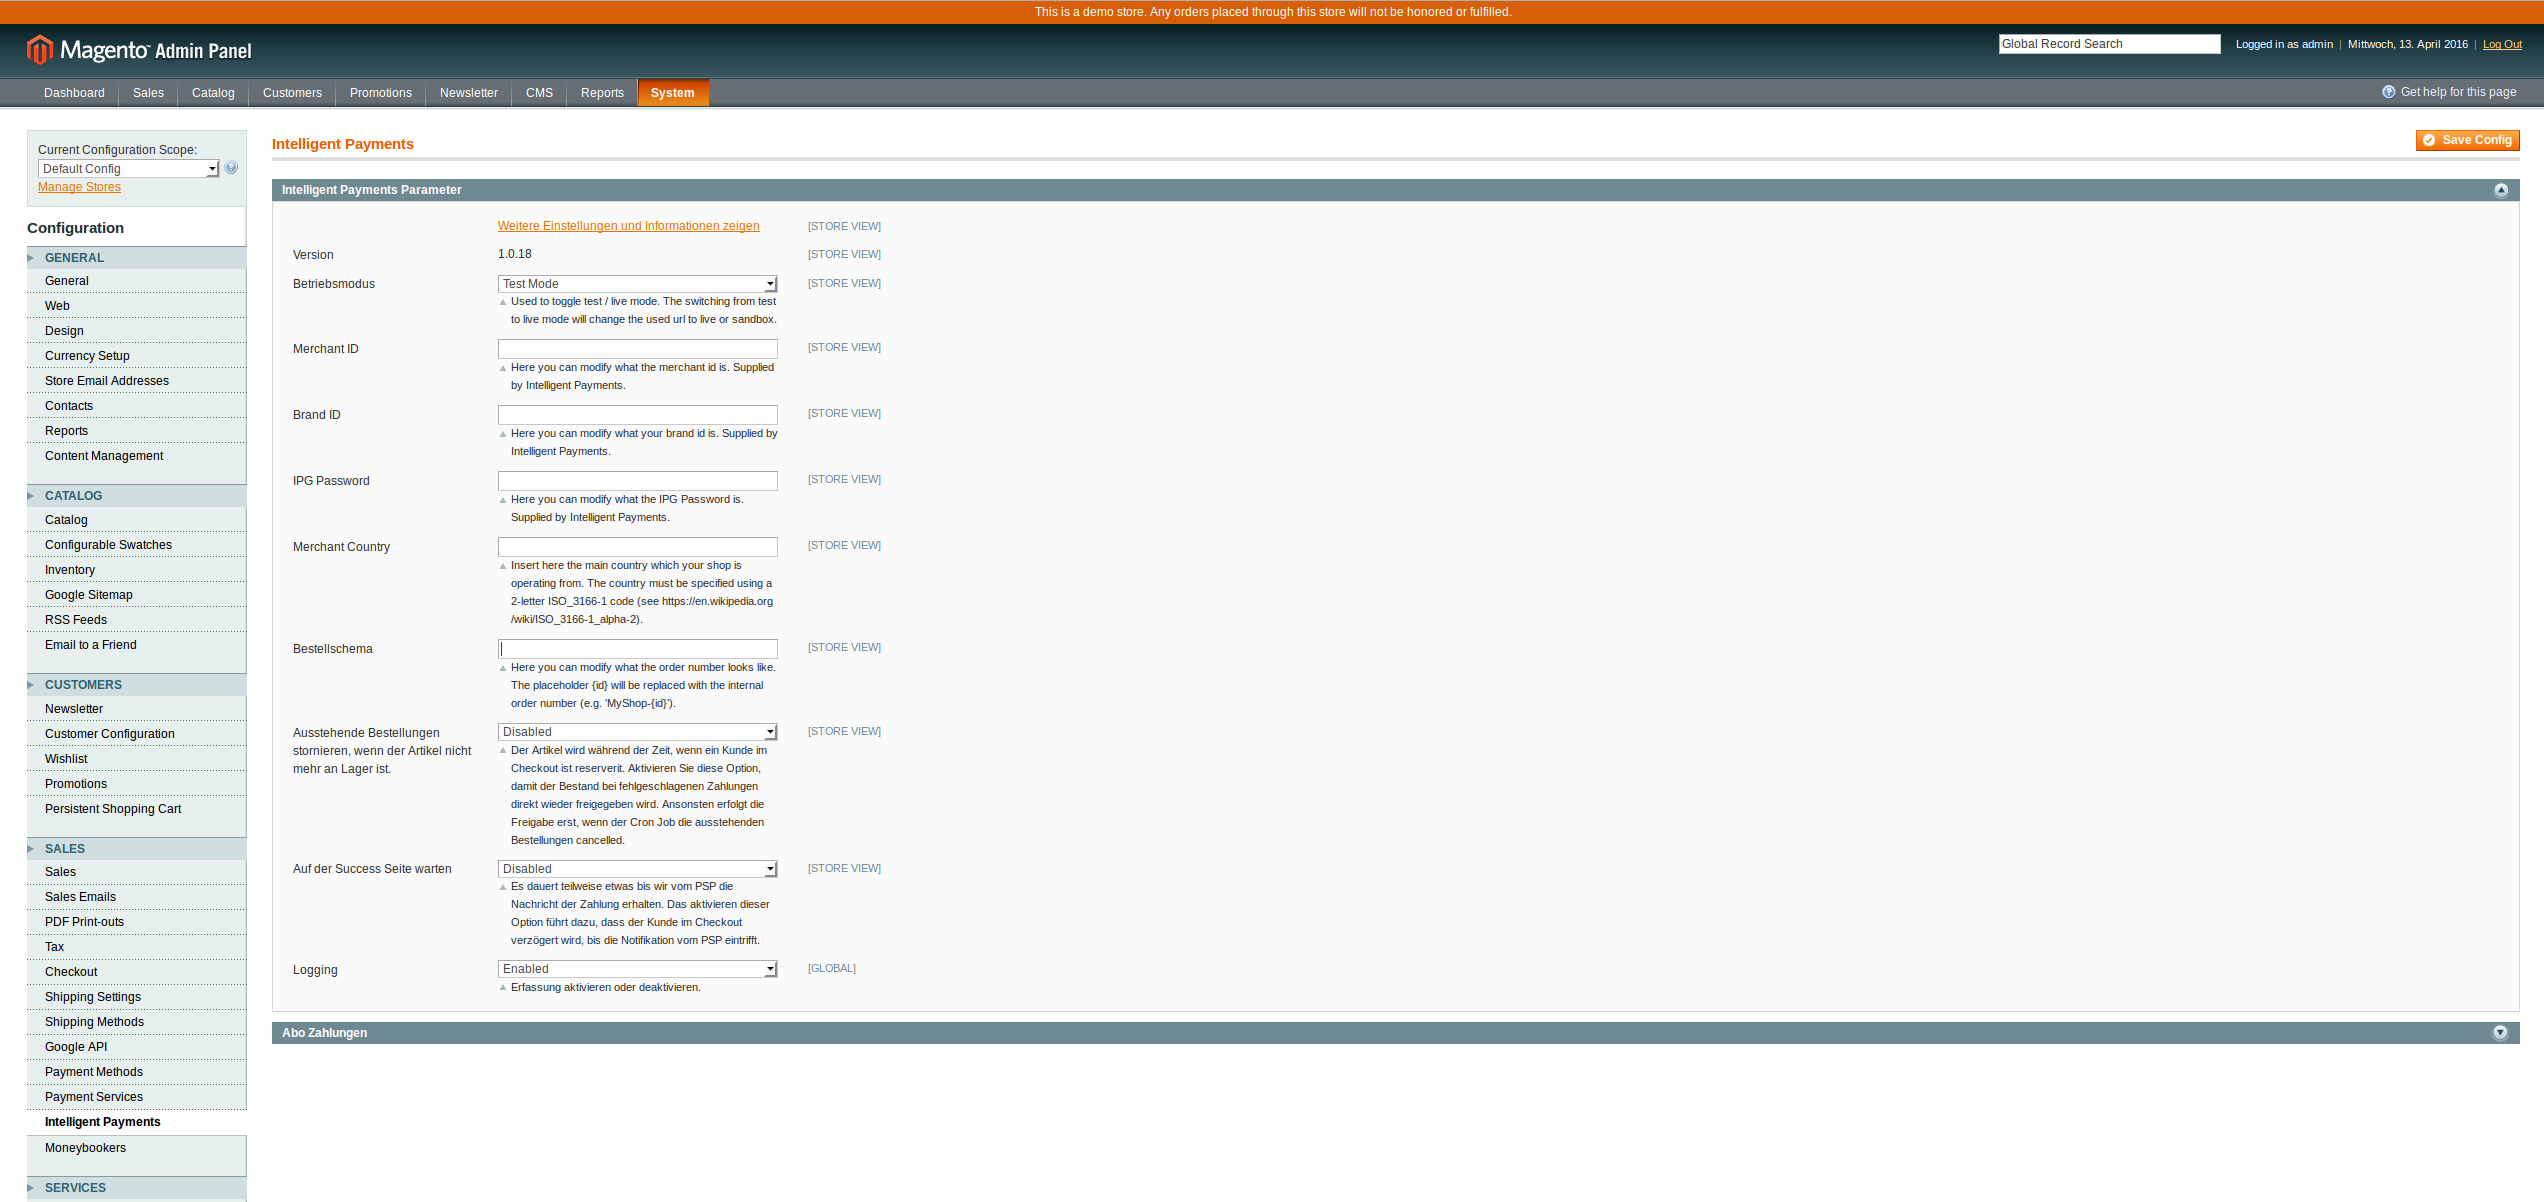Click the Merchant ID input field
The width and height of the screenshot is (2544, 1202).
coord(638,349)
